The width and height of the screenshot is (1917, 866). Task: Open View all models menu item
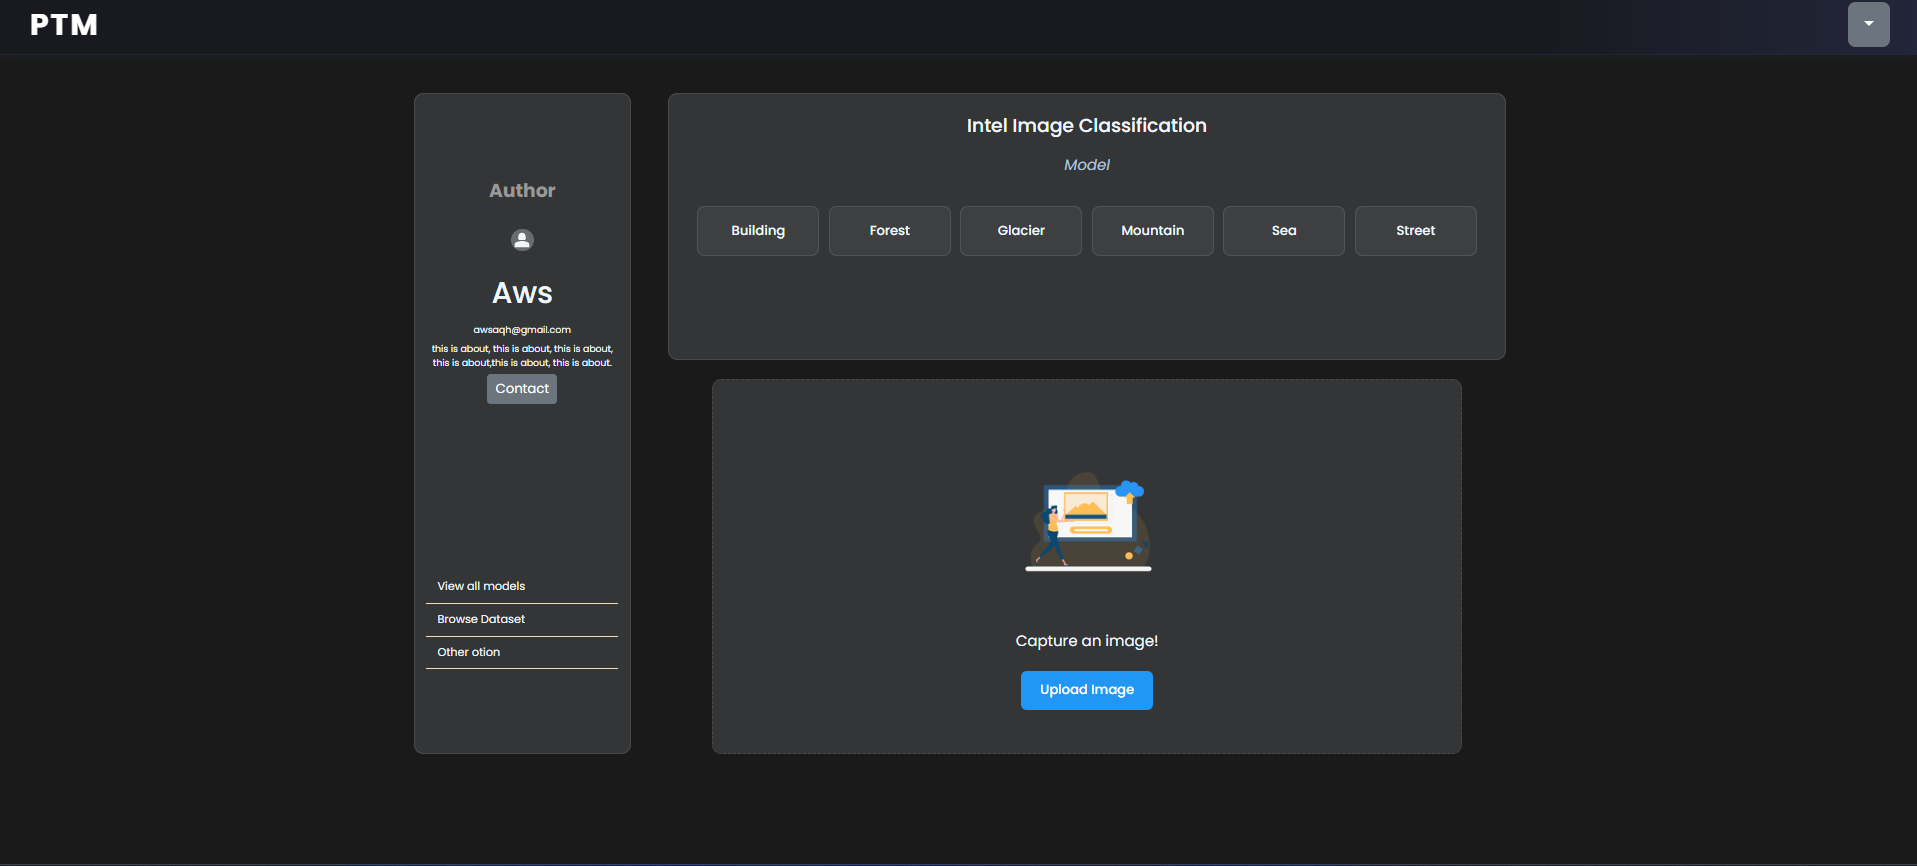tap(522, 587)
